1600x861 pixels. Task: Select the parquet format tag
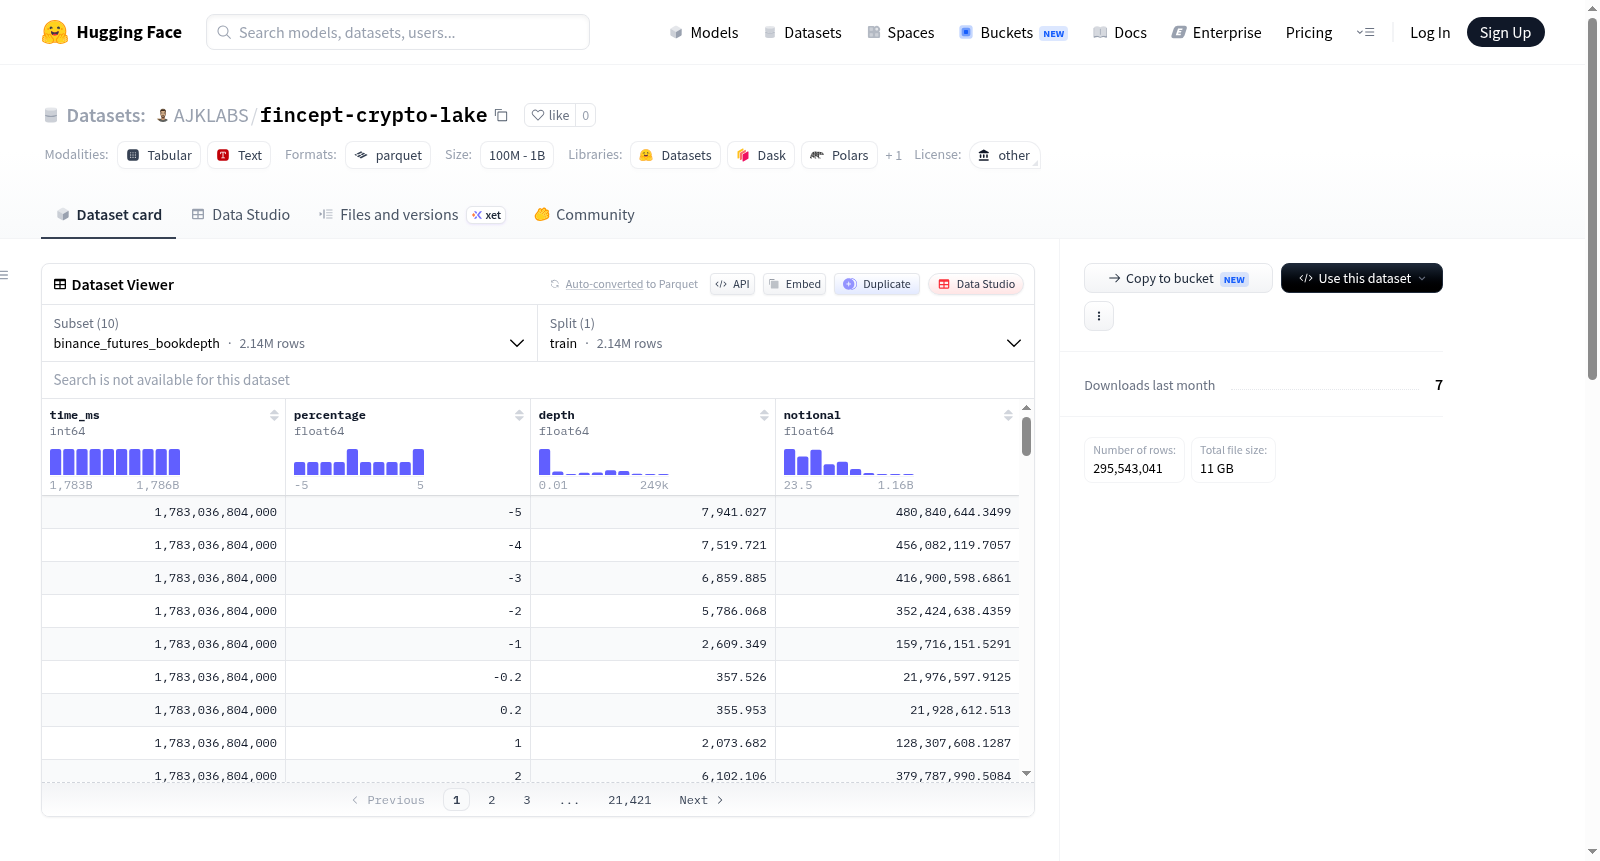(x=388, y=155)
